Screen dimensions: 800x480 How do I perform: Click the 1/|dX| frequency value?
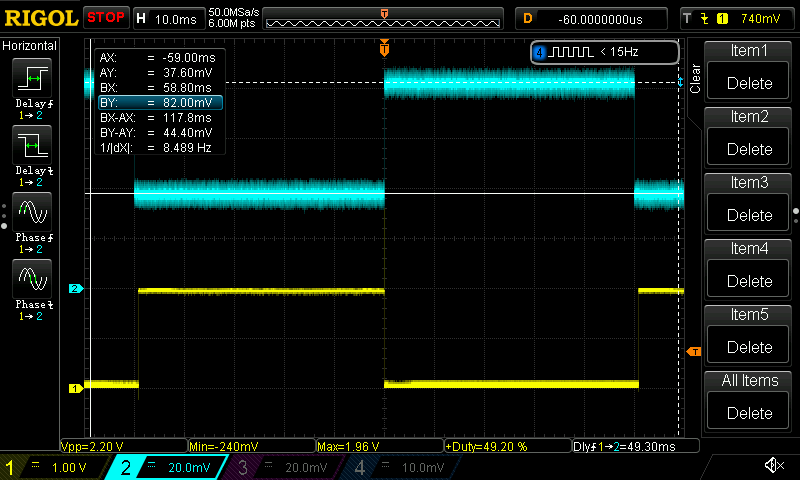point(187,148)
